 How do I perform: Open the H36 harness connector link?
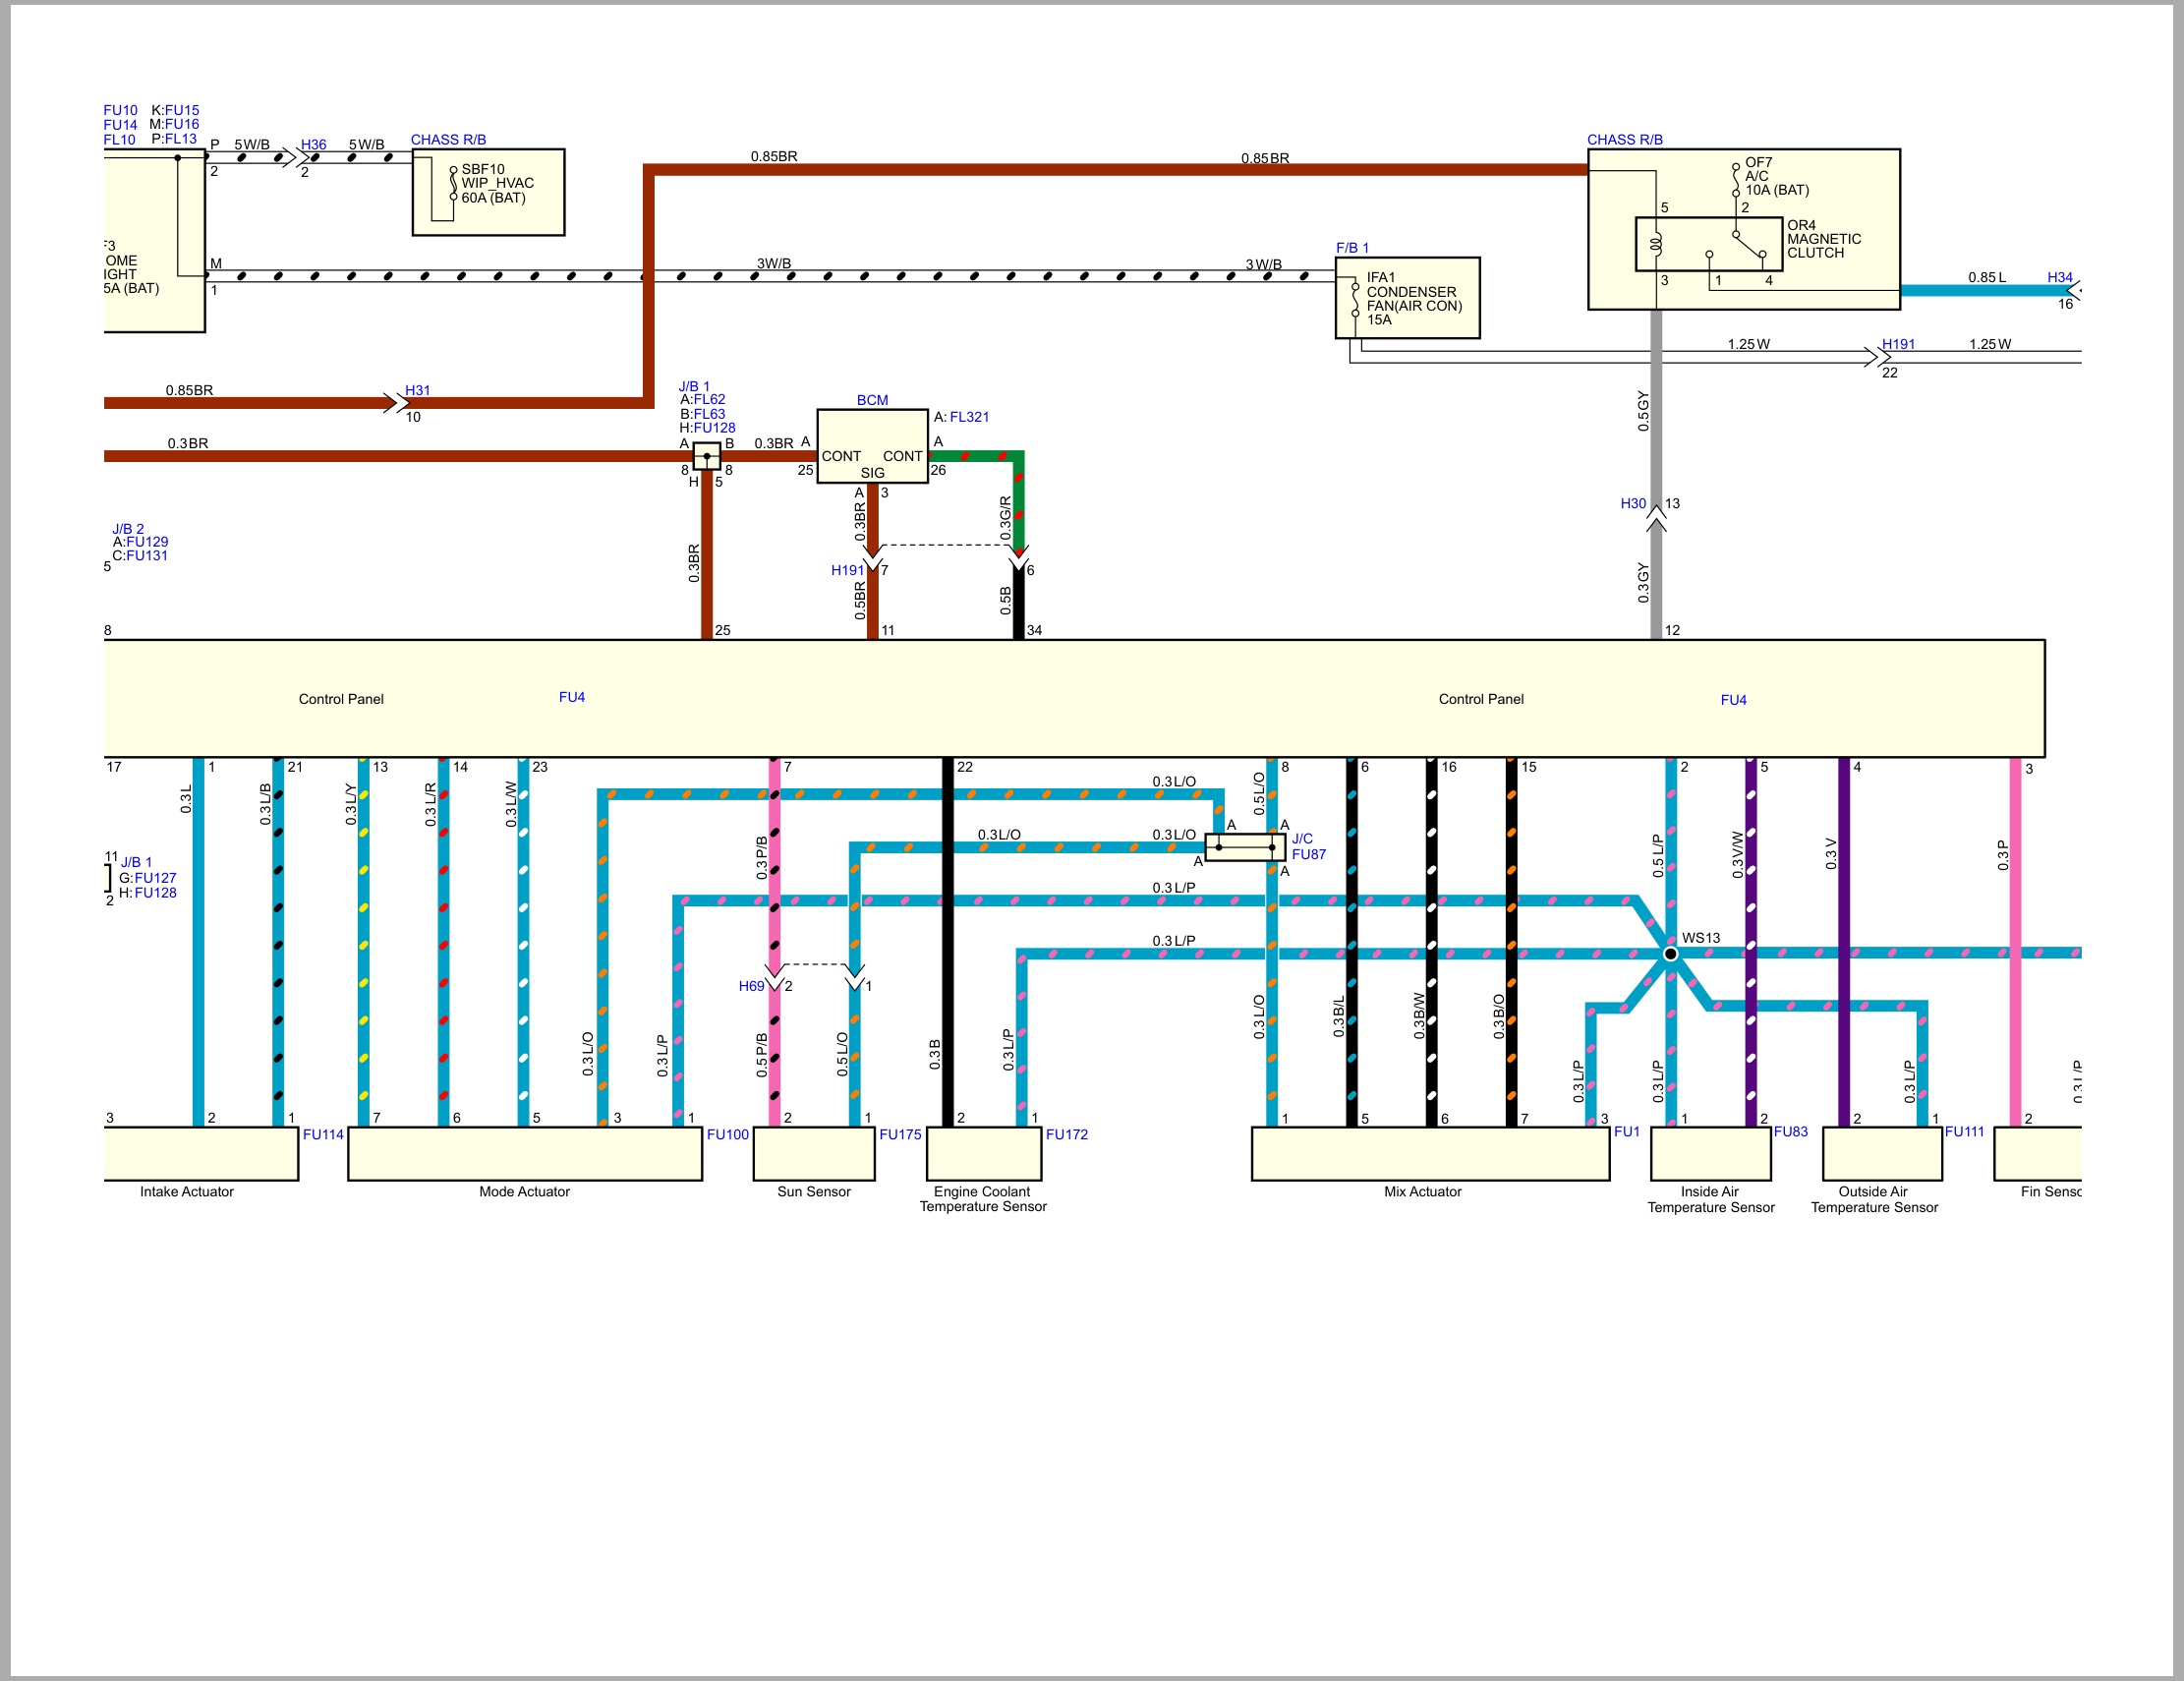point(313,144)
